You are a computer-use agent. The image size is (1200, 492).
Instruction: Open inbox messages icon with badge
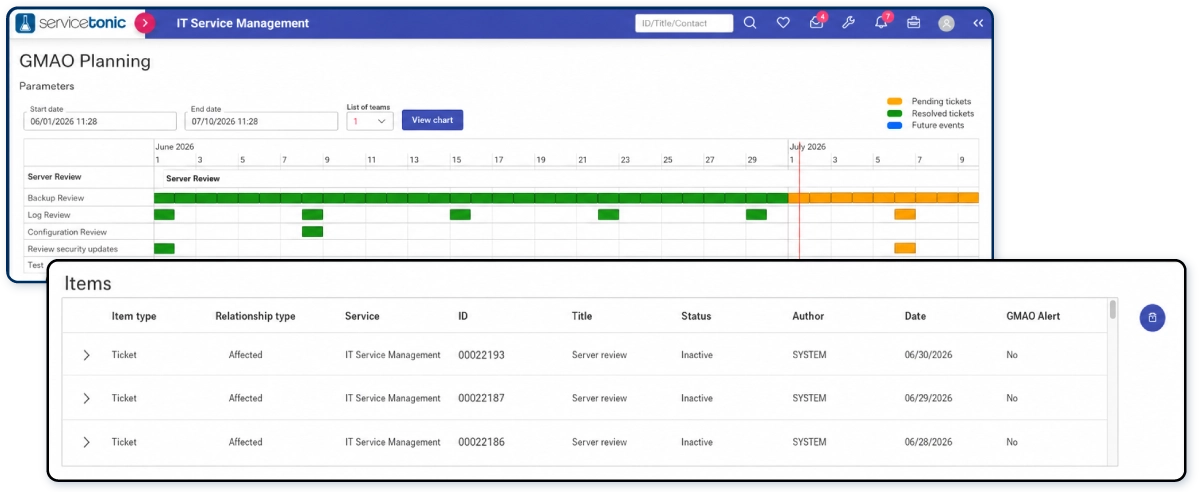point(817,22)
